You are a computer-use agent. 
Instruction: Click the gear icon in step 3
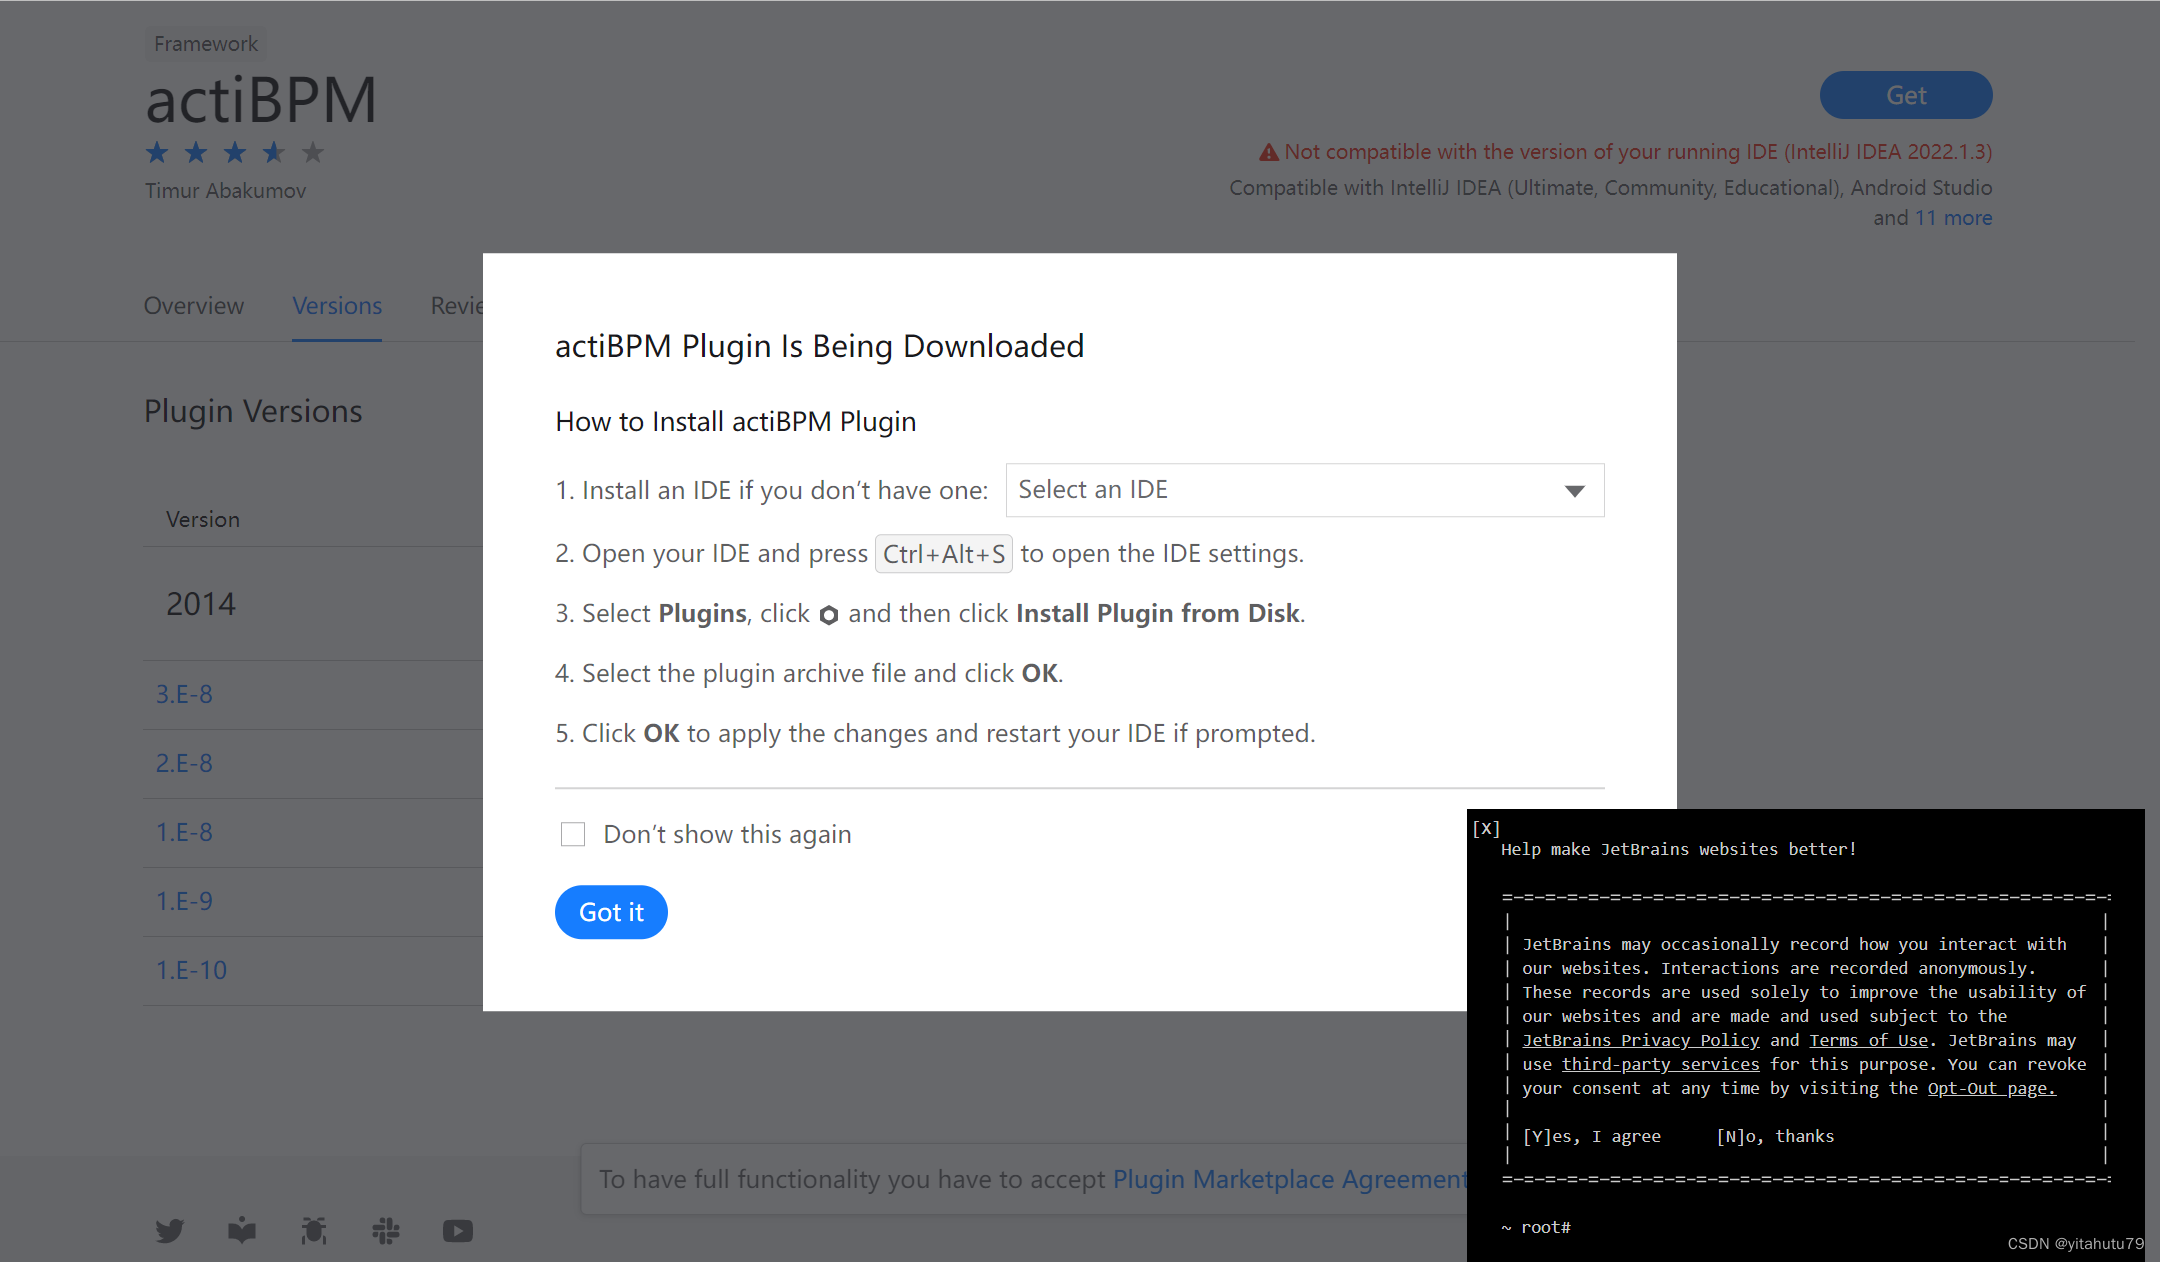click(x=829, y=615)
